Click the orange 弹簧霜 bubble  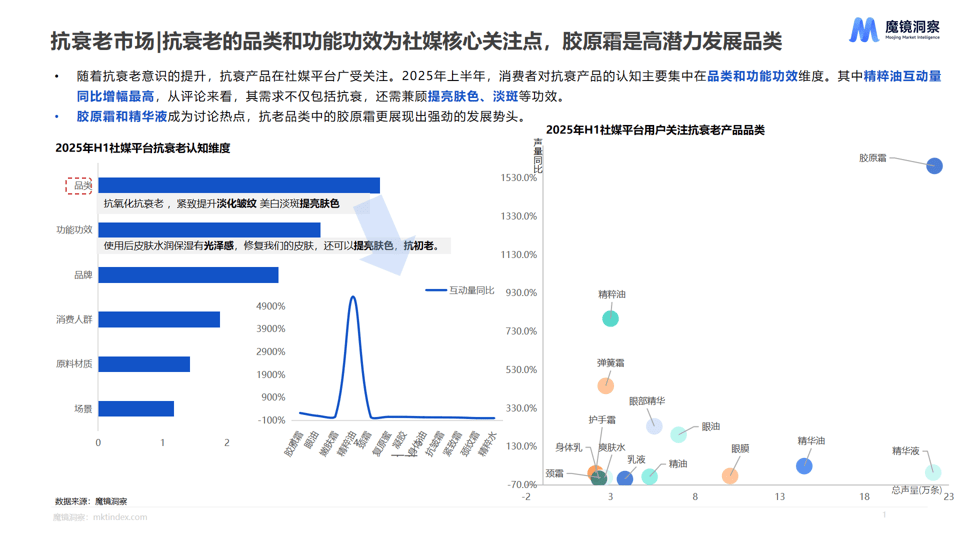[x=606, y=385]
